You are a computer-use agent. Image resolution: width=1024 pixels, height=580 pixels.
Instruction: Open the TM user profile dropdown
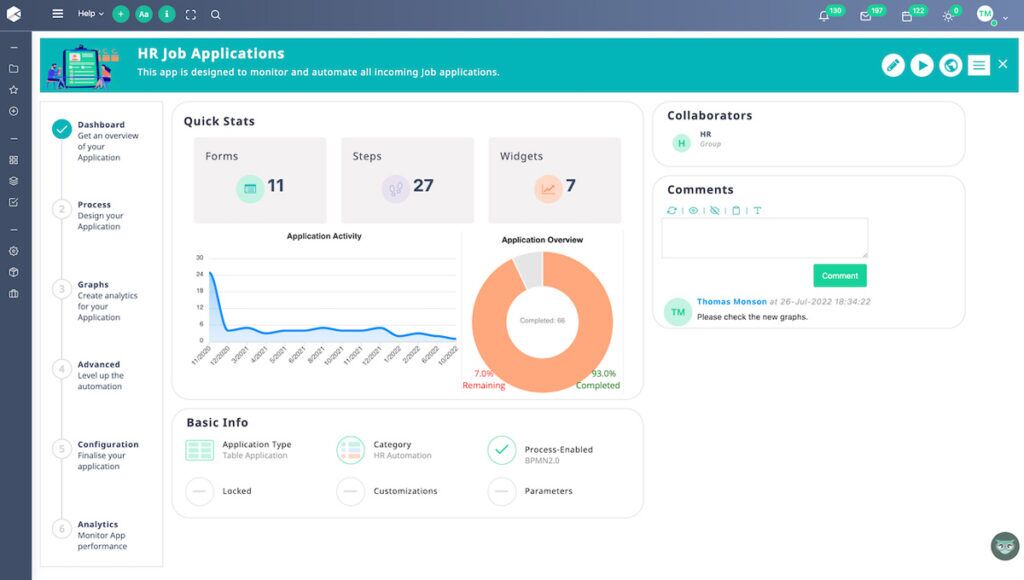point(990,15)
